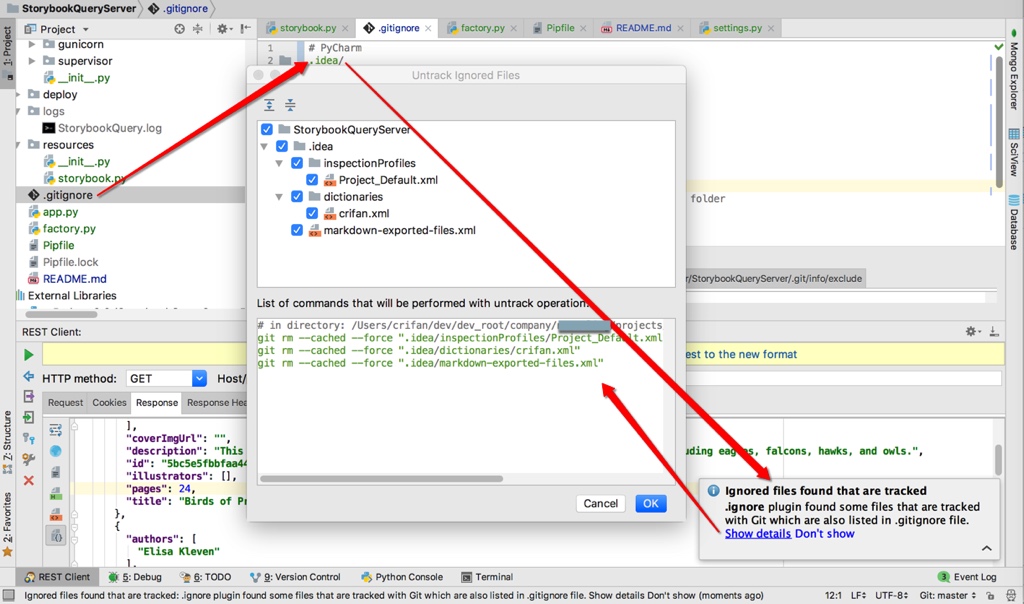Click the tools wrench icon in REST Client sidebar

(29, 460)
